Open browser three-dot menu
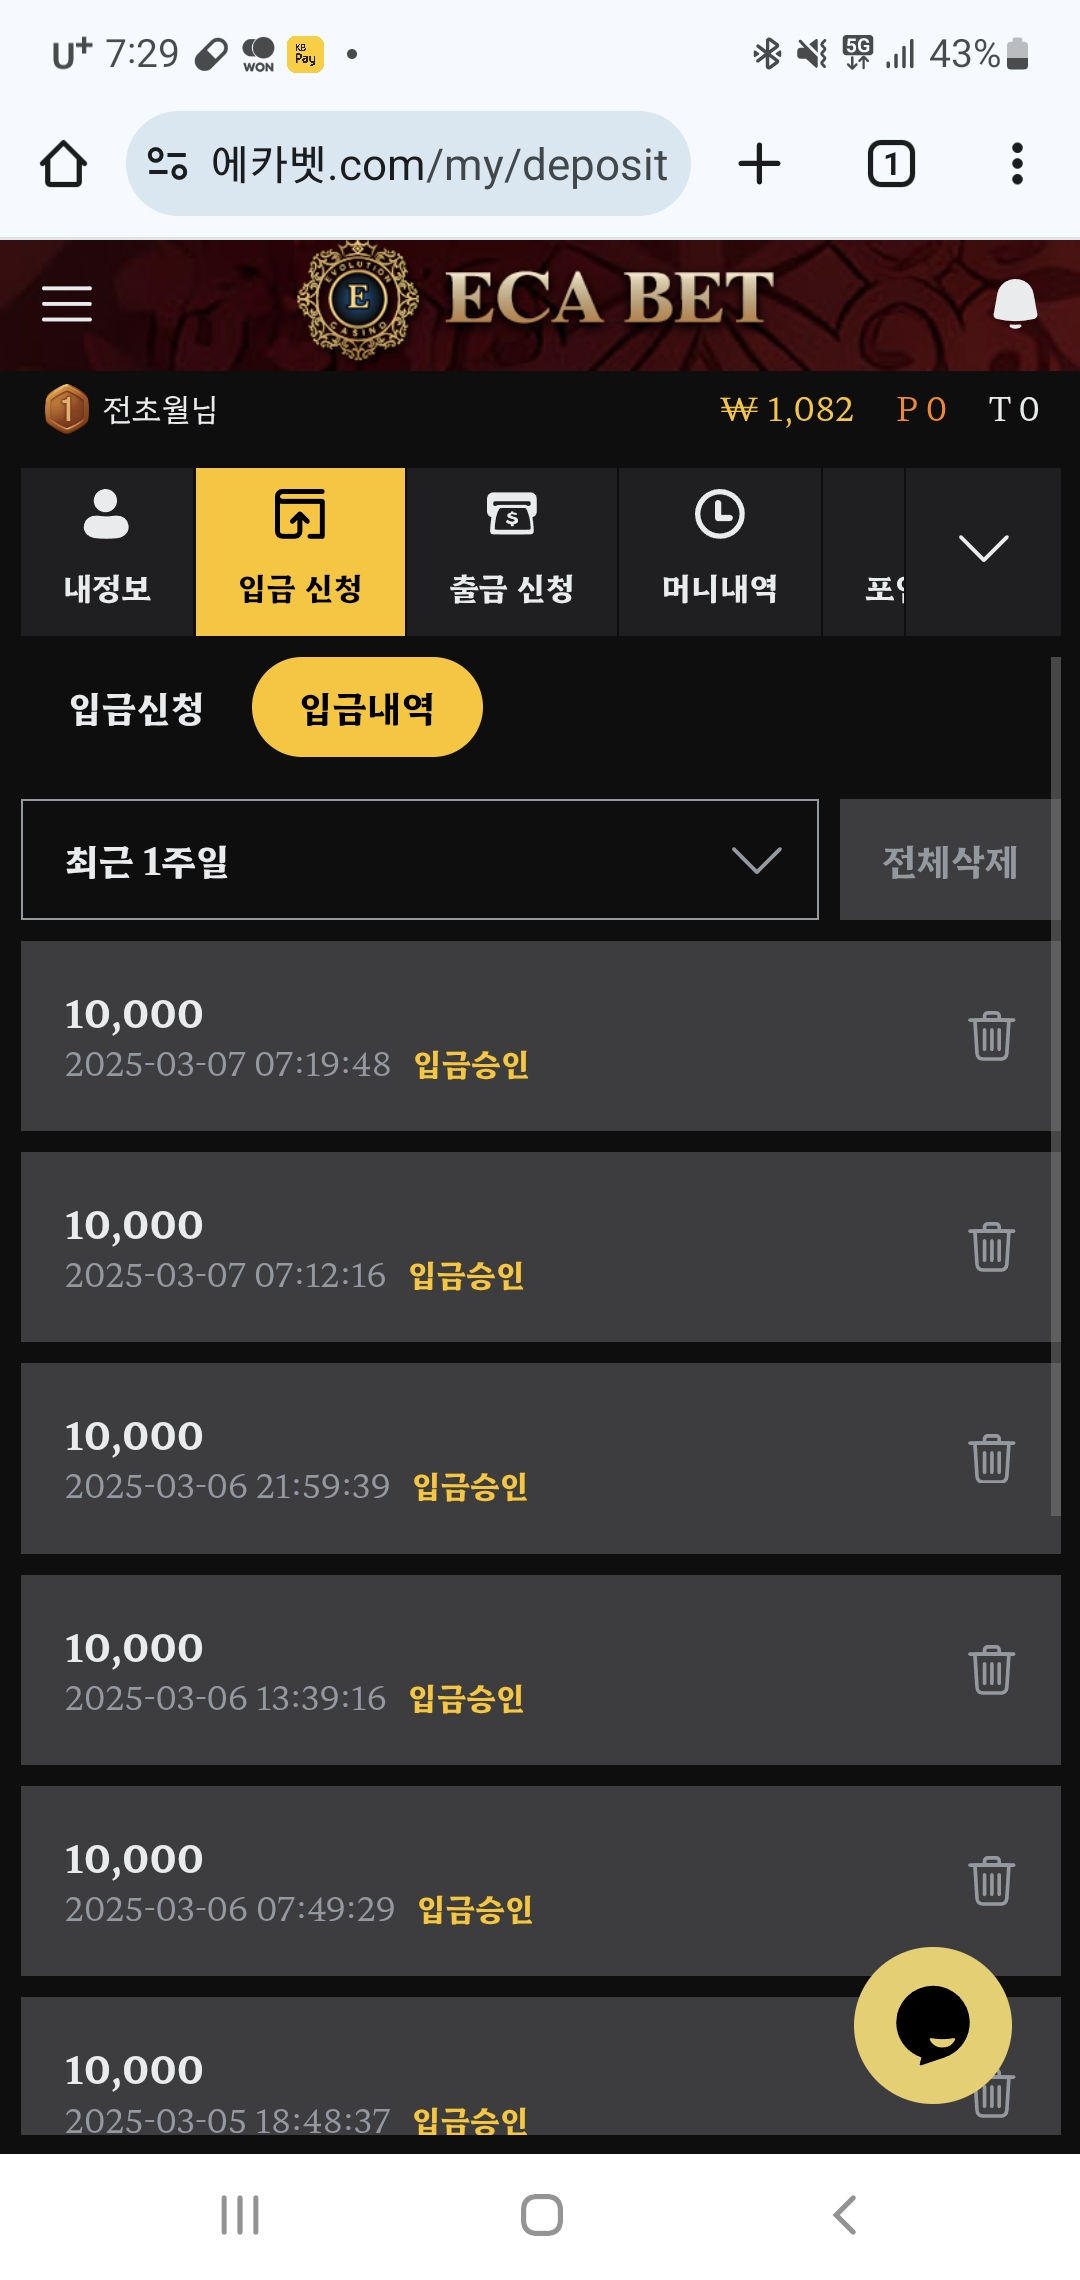 coord(1017,164)
